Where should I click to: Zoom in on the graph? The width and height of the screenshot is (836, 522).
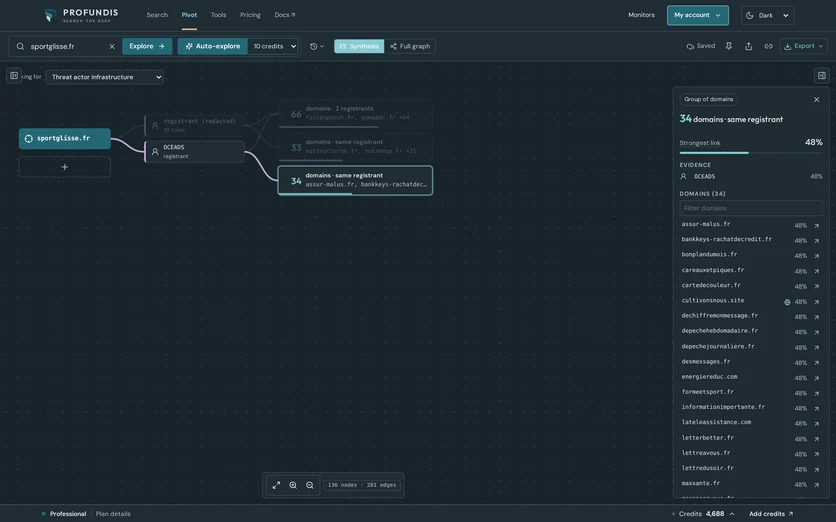click(x=293, y=485)
